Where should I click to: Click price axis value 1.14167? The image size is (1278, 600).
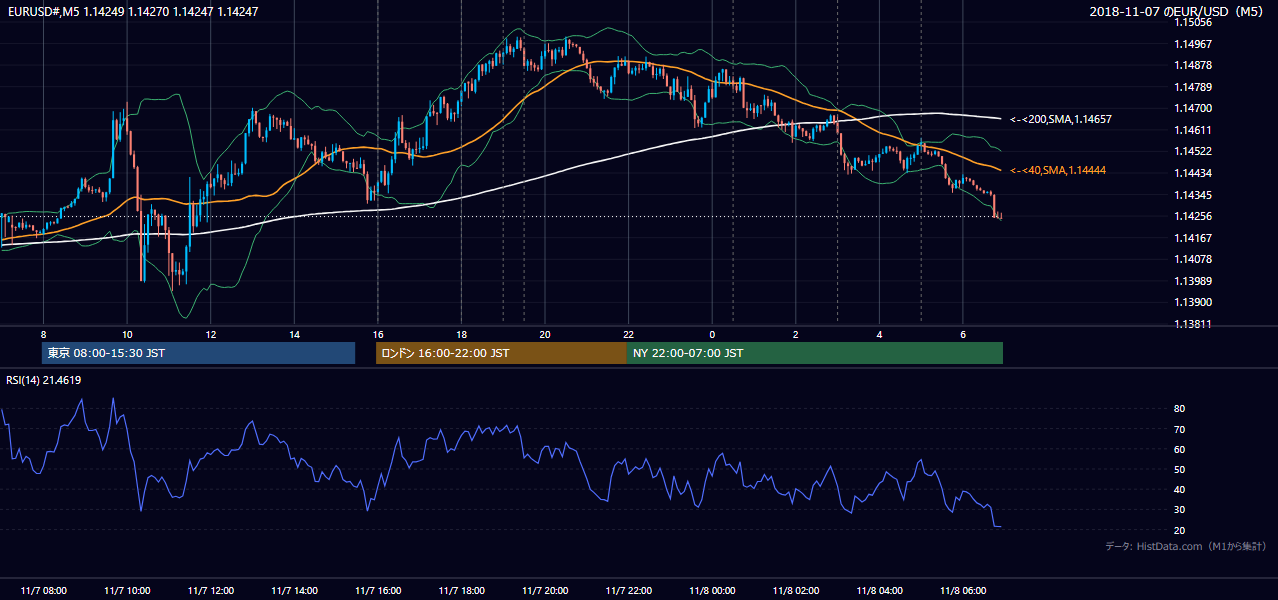pos(1193,237)
